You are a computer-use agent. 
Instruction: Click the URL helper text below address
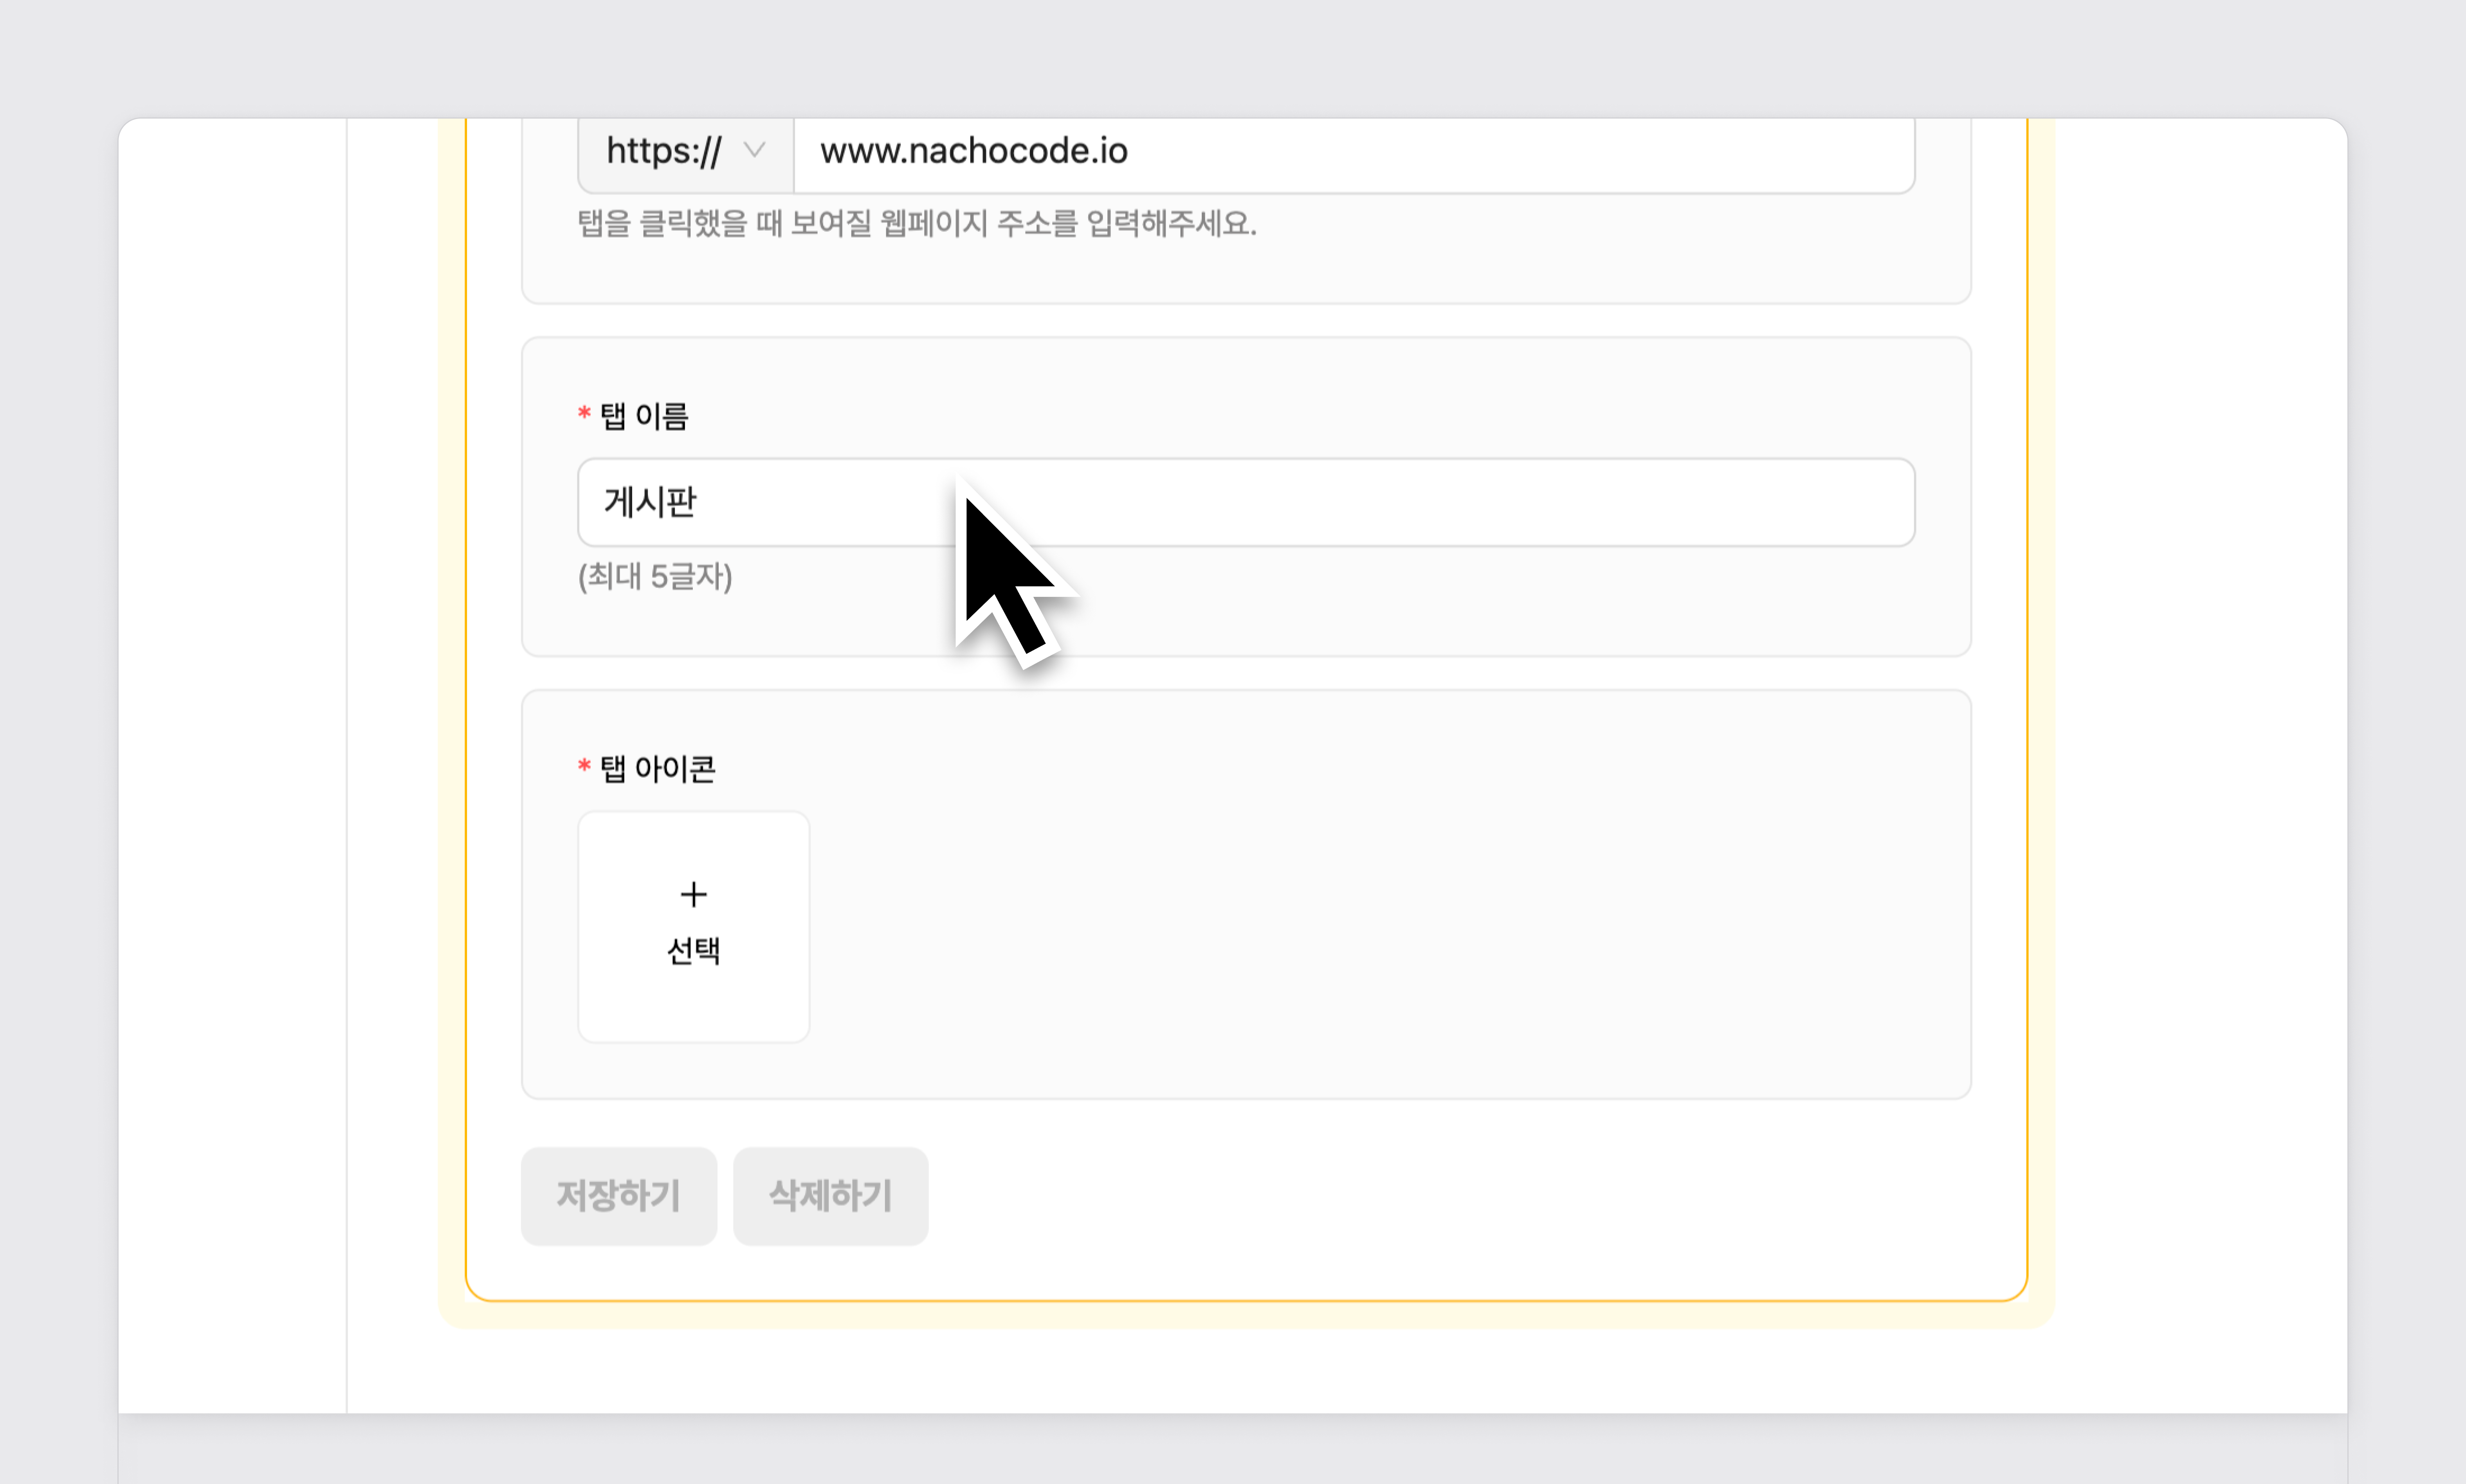[x=916, y=223]
